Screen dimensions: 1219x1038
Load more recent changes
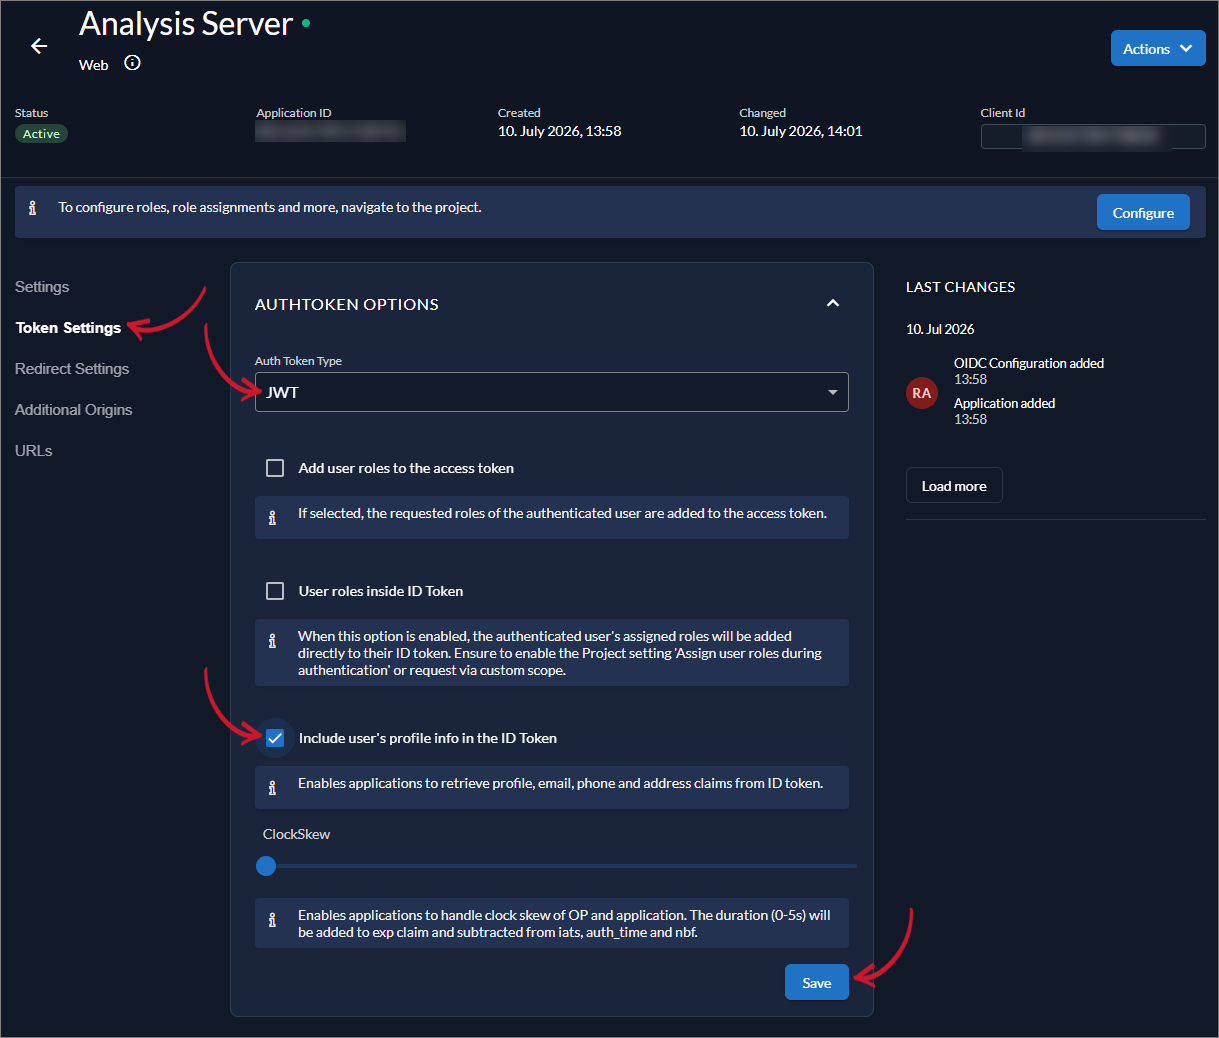(954, 485)
